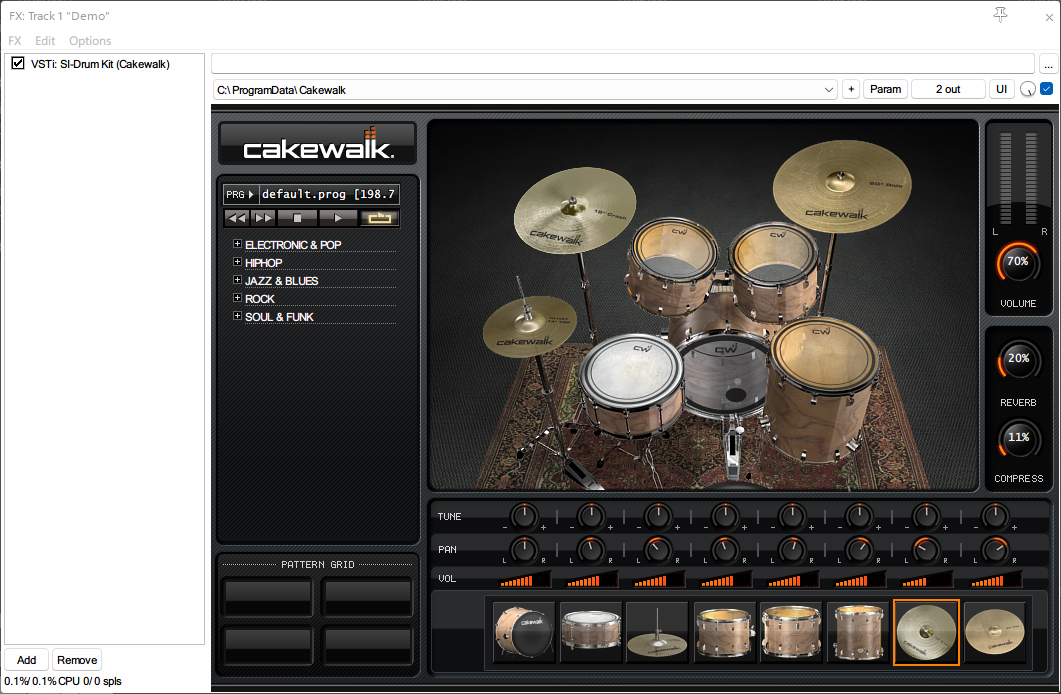Open the Options menu
The image size is (1061, 694).
90,41
